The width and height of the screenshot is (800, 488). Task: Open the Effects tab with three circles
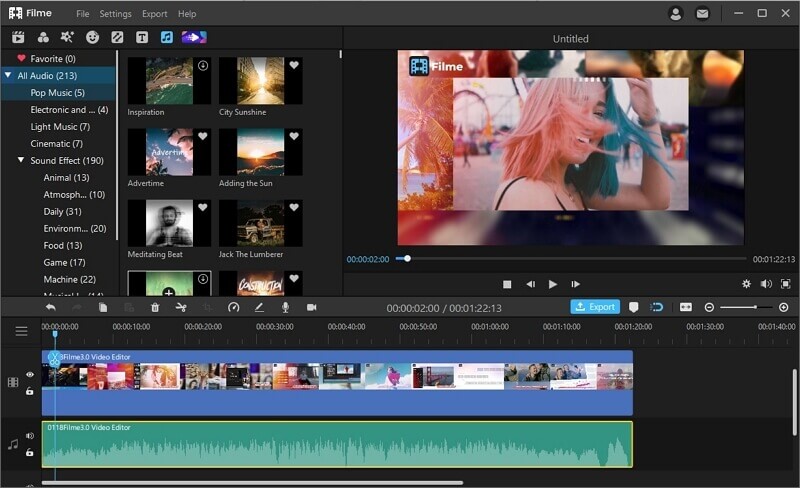tap(43, 37)
